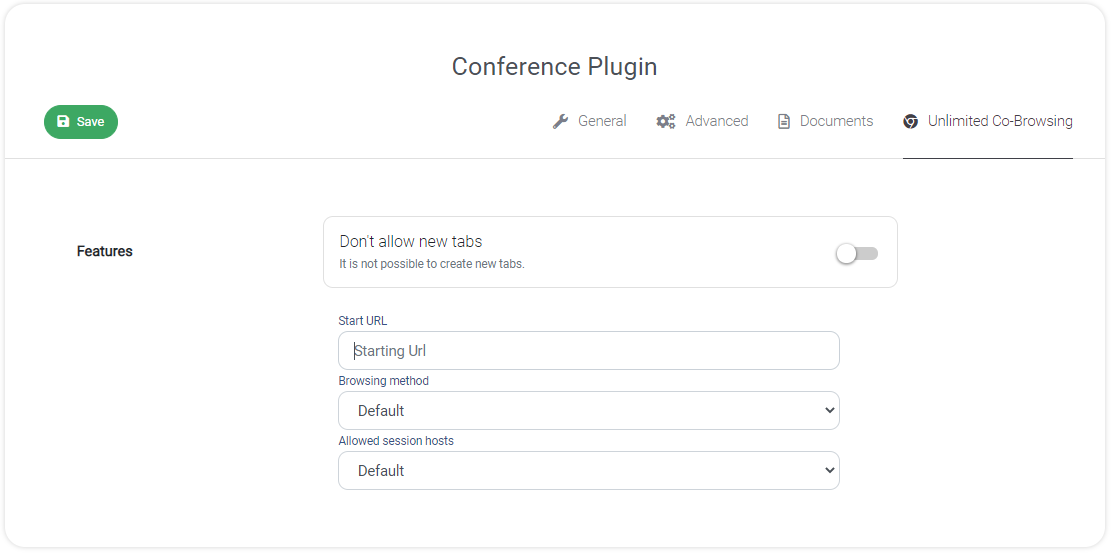
Task: Switch to the Advanced tab
Action: [703, 122]
